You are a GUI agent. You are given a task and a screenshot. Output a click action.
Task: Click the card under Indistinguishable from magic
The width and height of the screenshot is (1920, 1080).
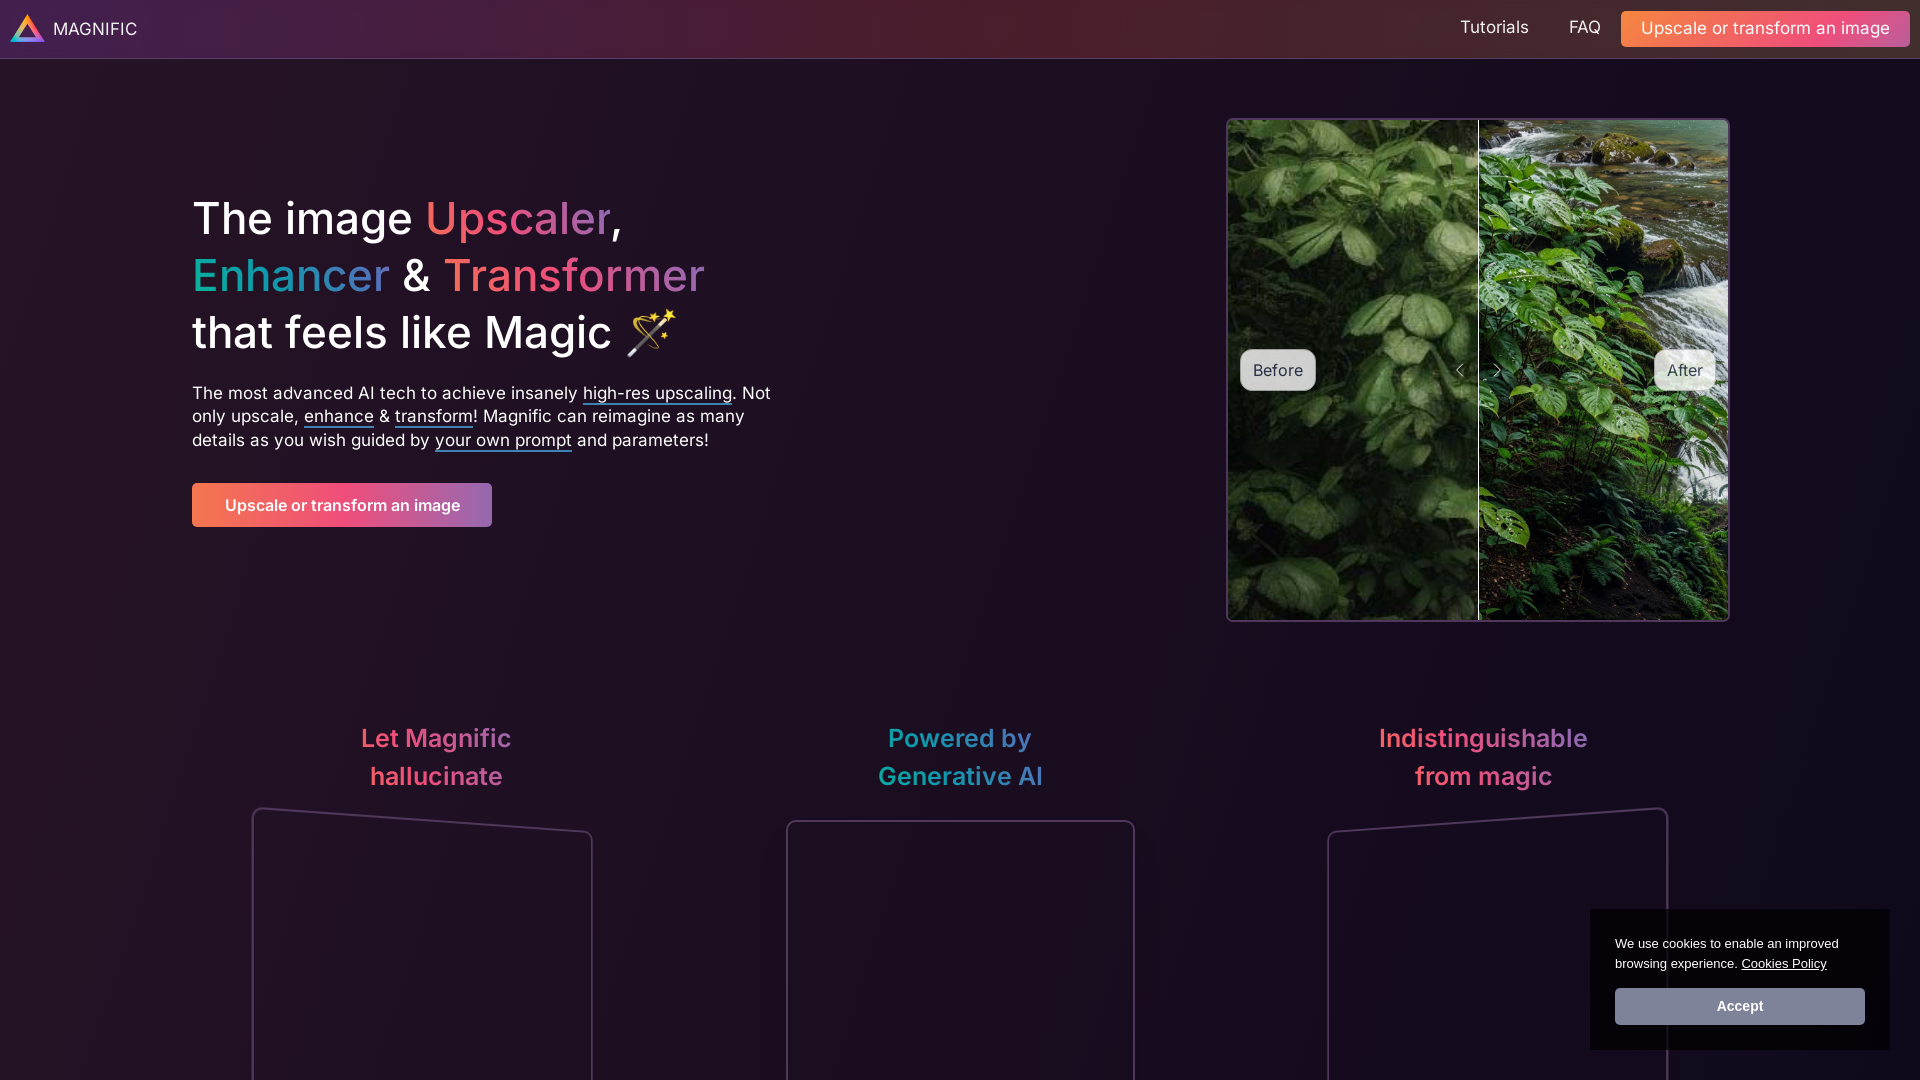click(1497, 945)
